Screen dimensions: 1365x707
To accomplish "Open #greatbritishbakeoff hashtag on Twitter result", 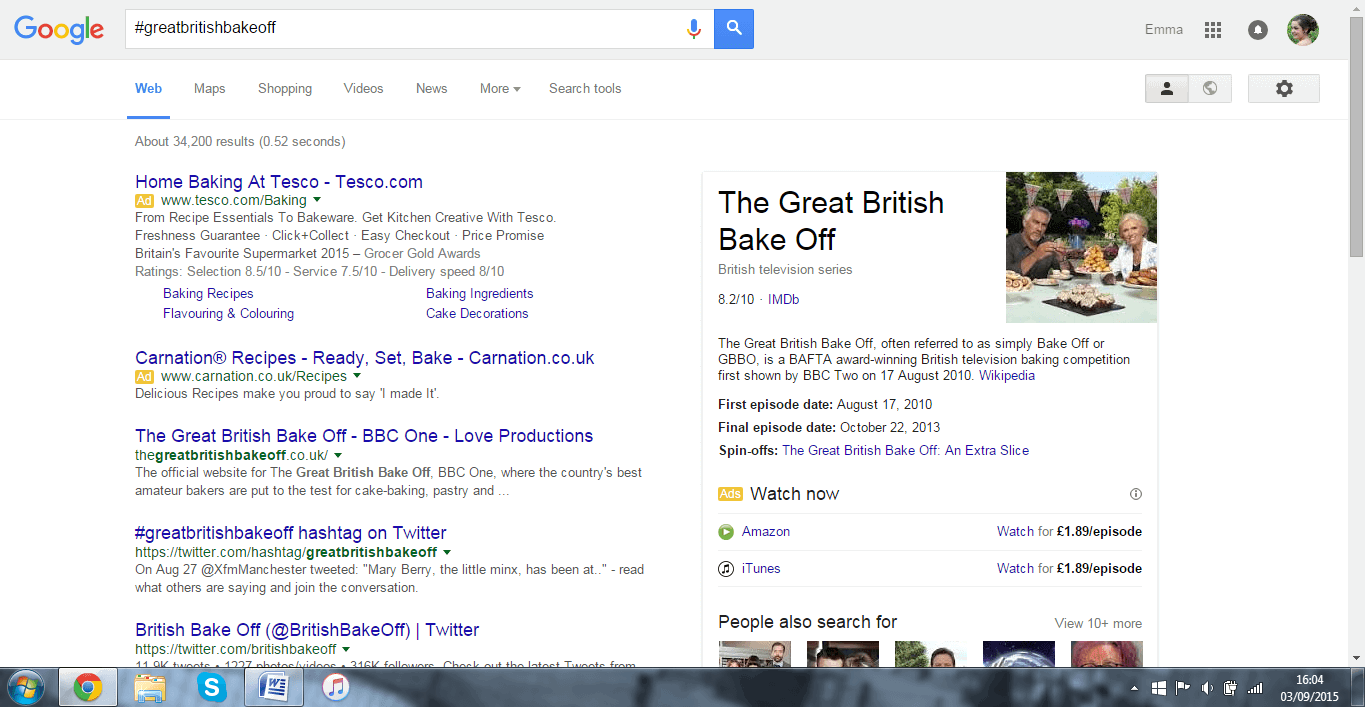I will tap(291, 533).
